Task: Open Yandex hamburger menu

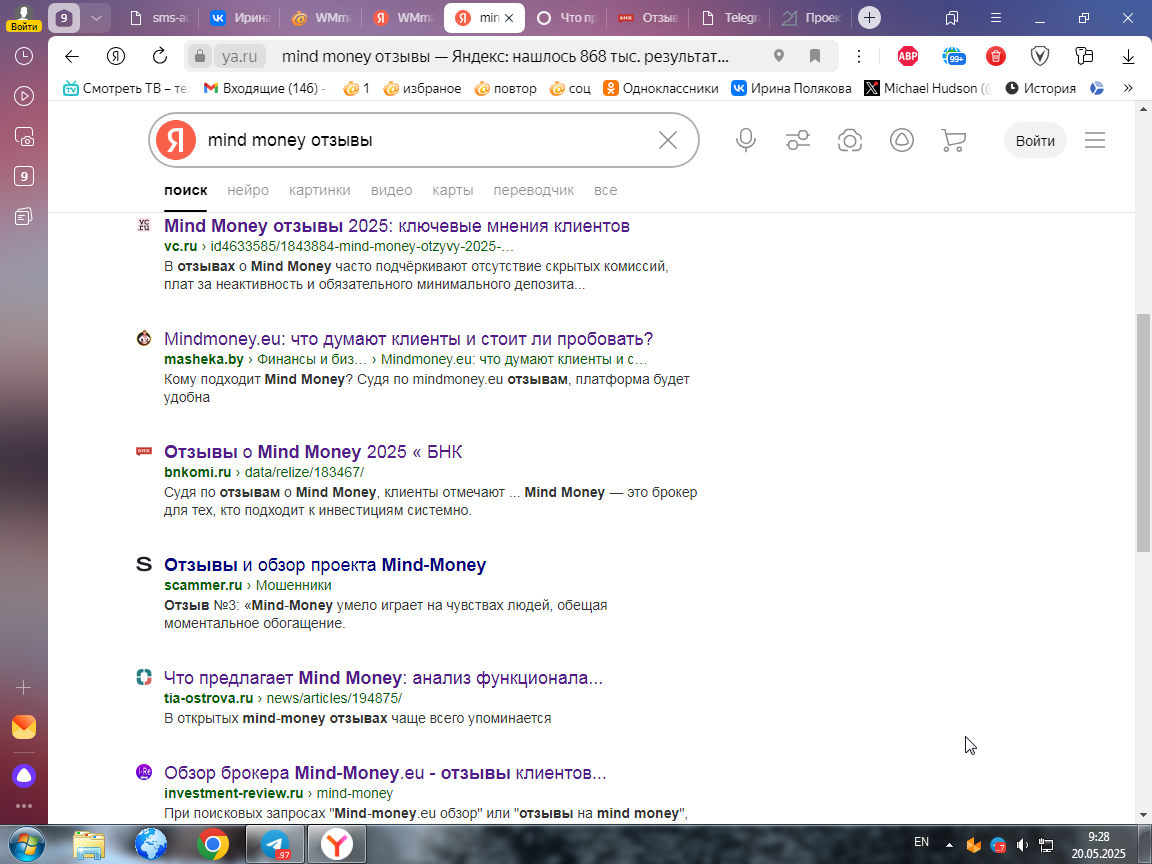Action: click(1095, 140)
